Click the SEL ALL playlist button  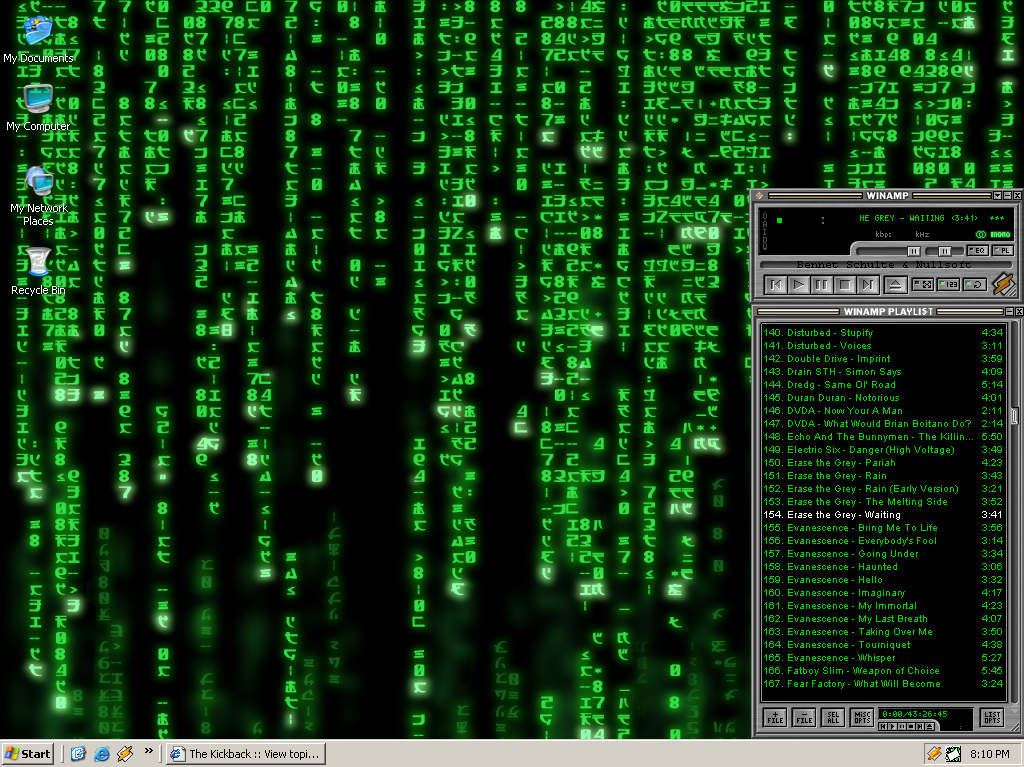click(833, 717)
